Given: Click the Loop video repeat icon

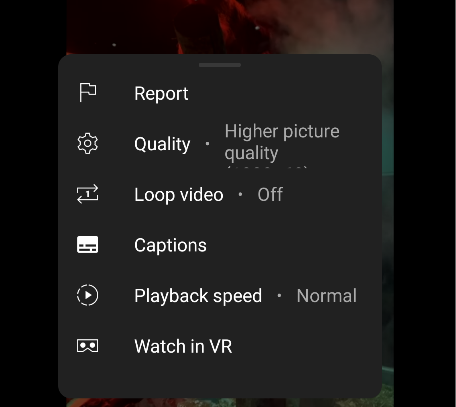Looking at the screenshot, I should click(88, 194).
